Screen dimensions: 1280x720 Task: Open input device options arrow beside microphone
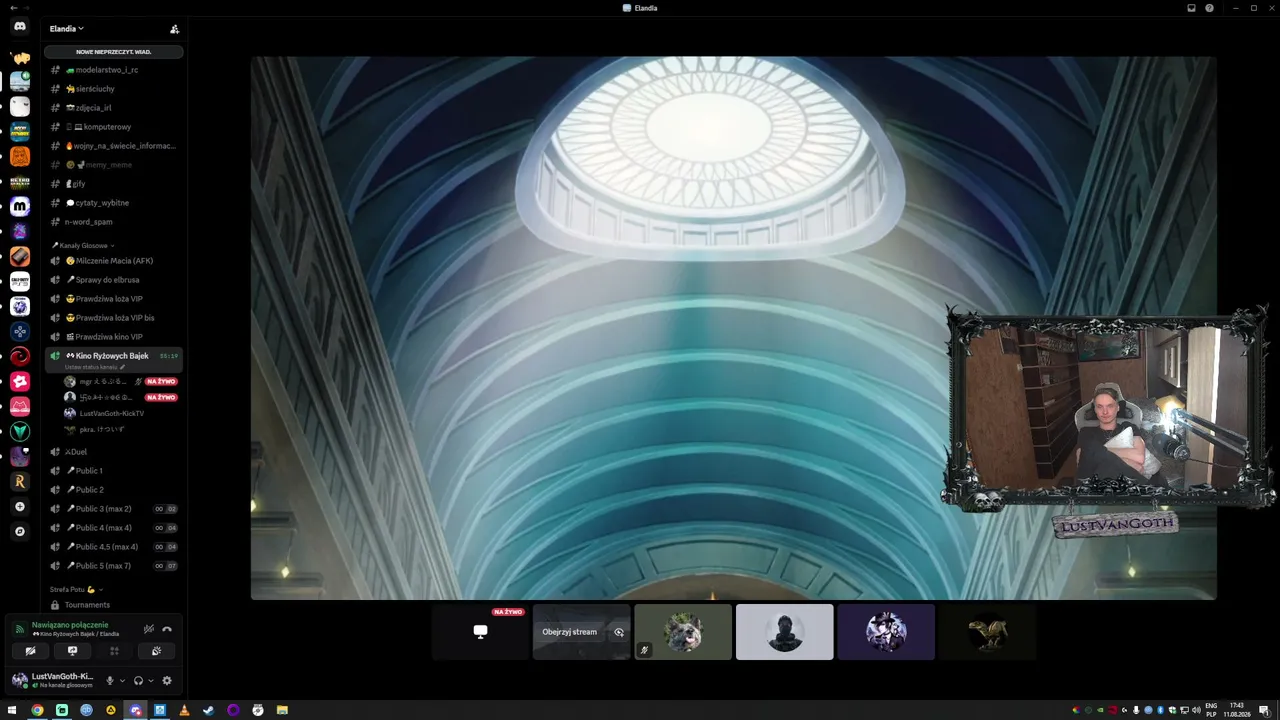click(123, 681)
